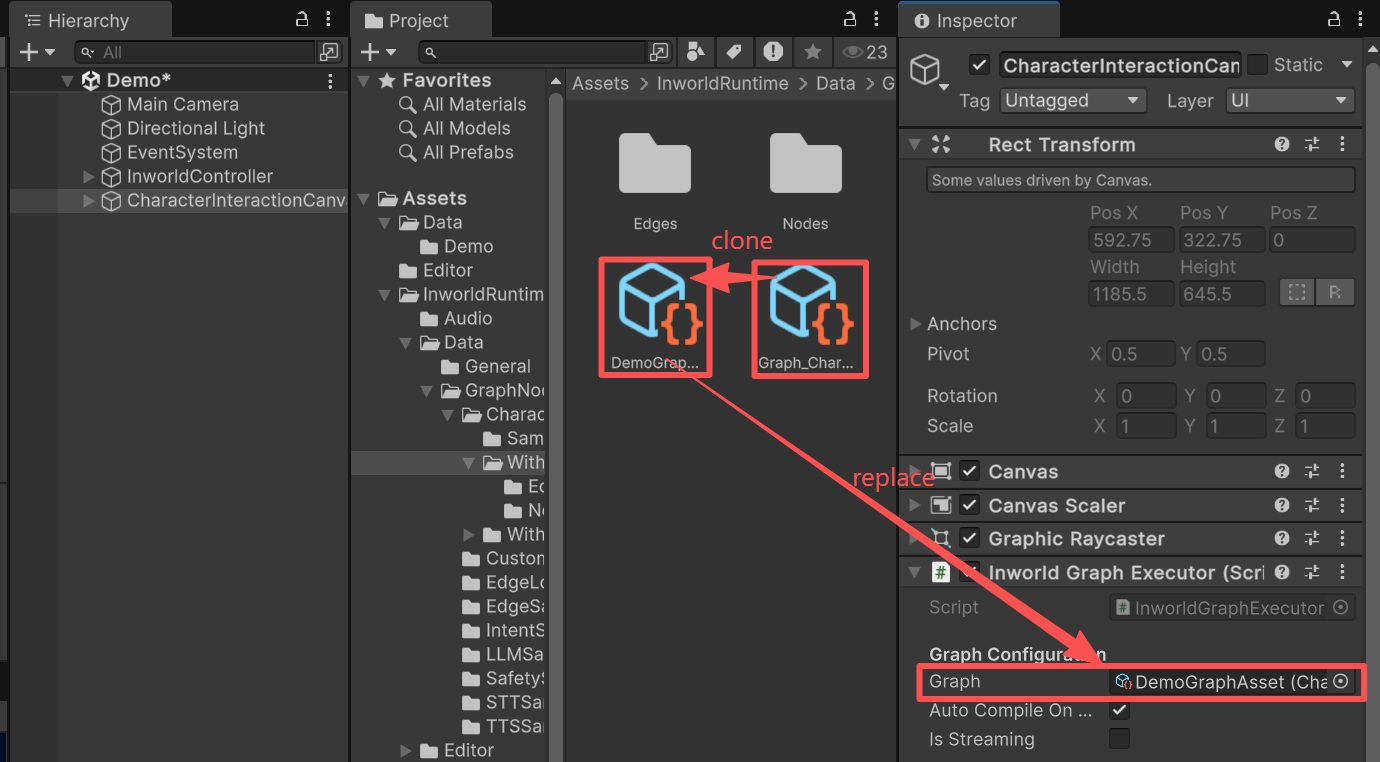Expand the InworldController object

pyautogui.click(x=89, y=177)
